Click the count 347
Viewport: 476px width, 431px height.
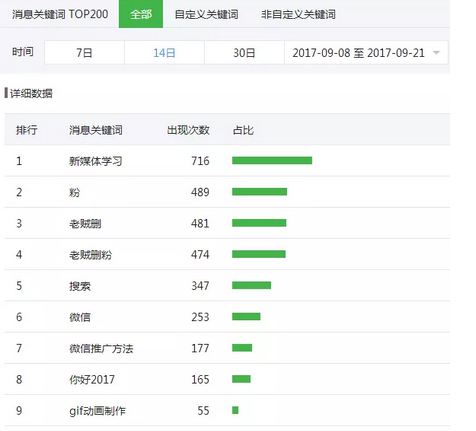pyautogui.click(x=200, y=286)
